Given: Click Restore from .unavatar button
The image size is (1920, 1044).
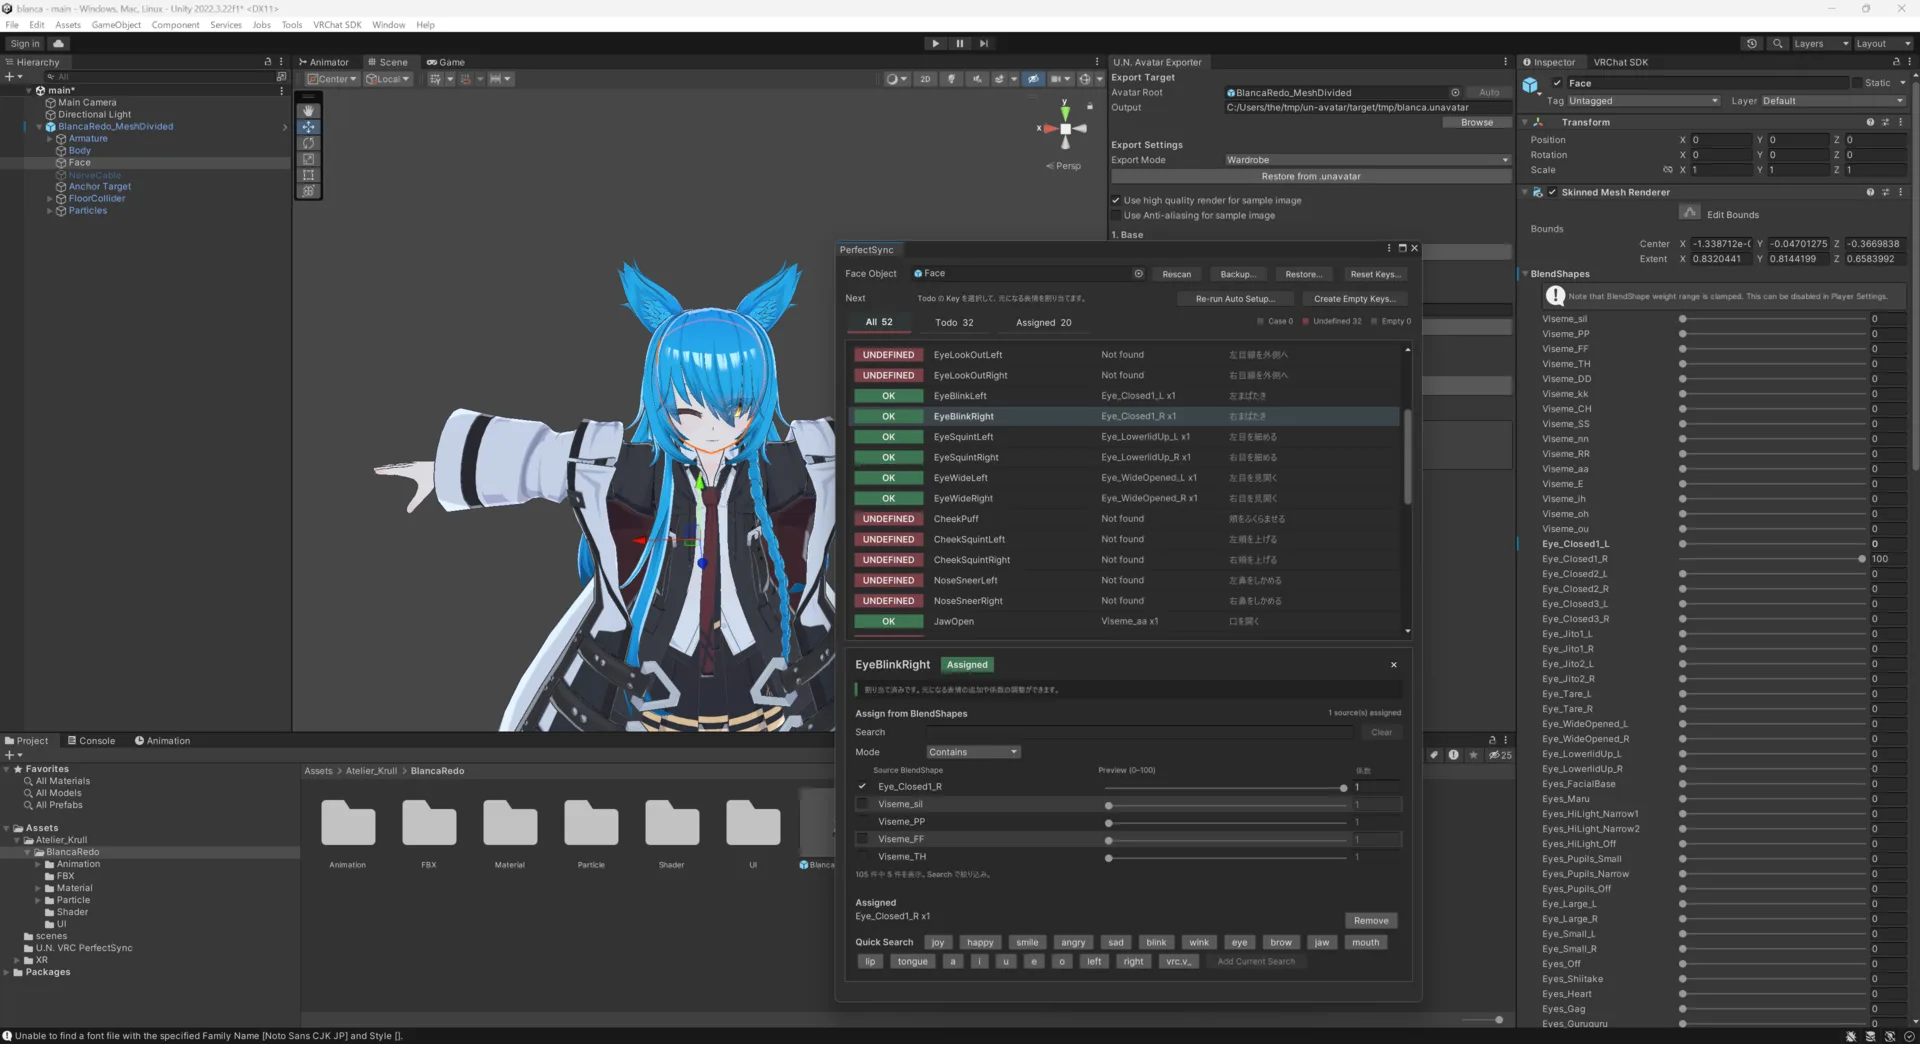Looking at the screenshot, I should click(1311, 176).
